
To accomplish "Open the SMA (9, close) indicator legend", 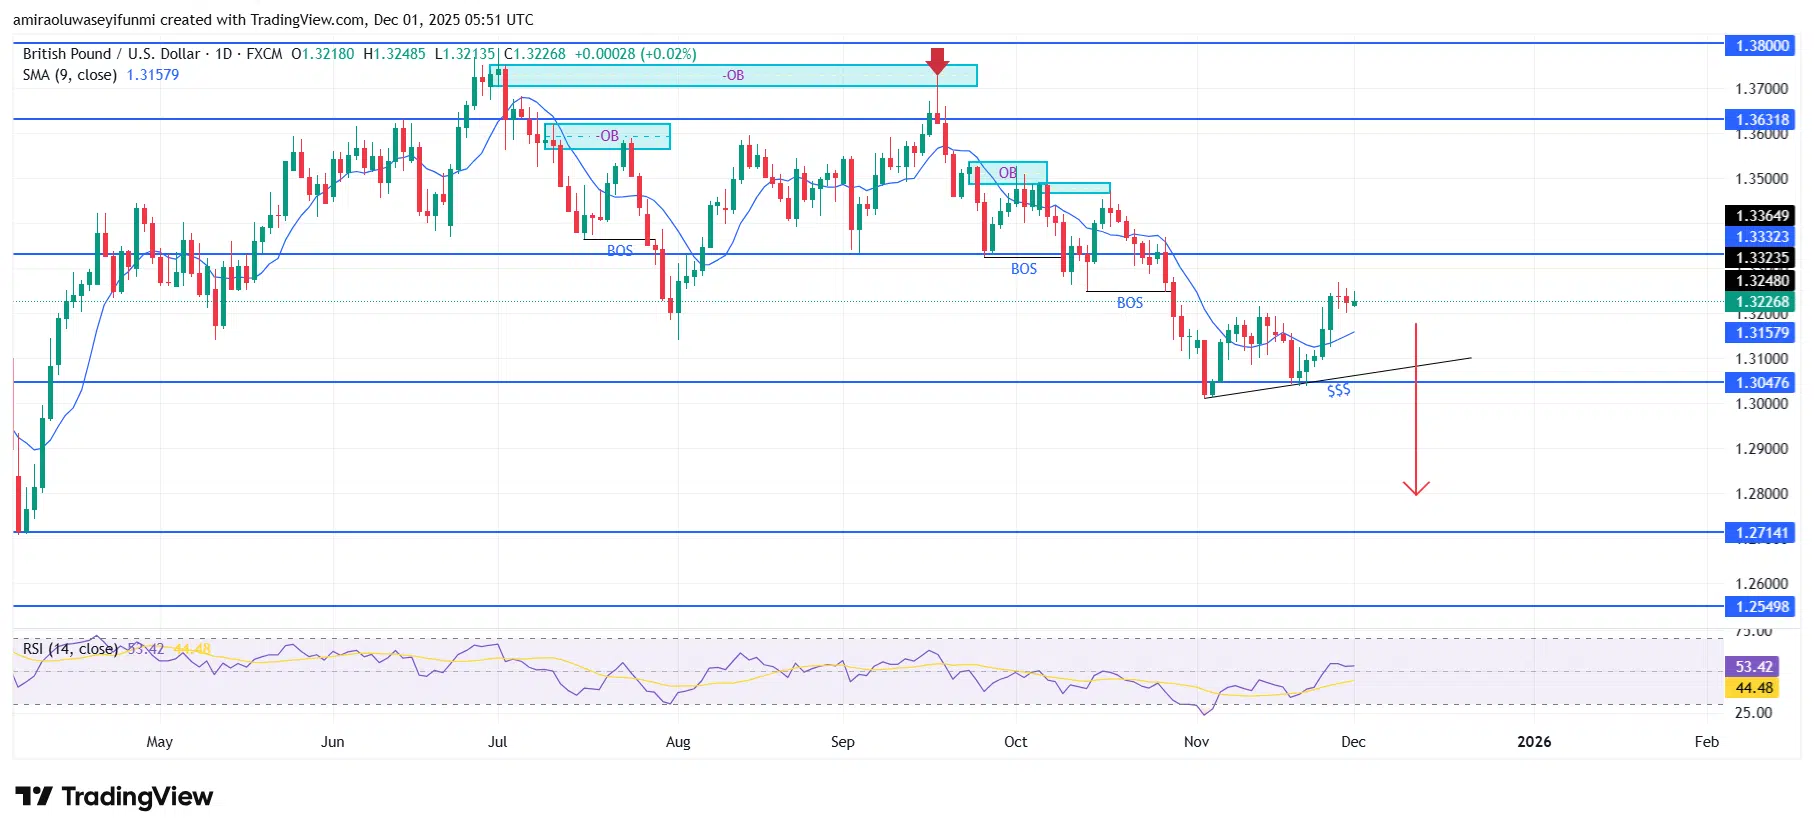I will (x=70, y=75).
